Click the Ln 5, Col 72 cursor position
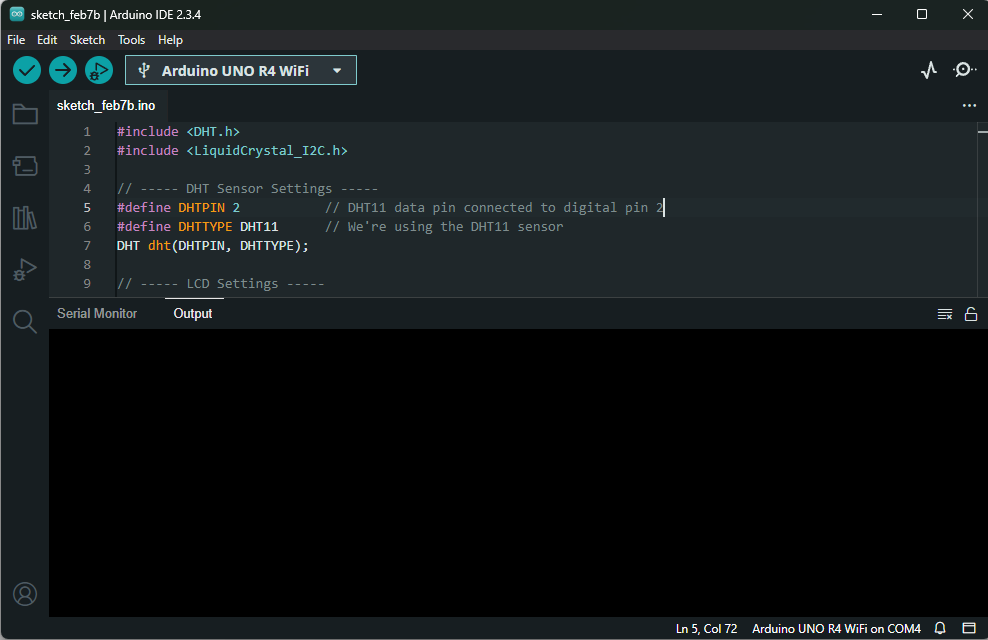This screenshot has width=988, height=640. pos(706,629)
